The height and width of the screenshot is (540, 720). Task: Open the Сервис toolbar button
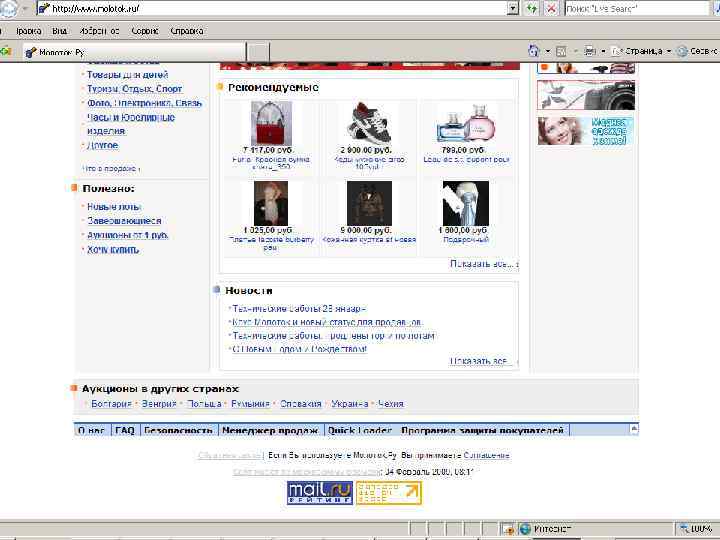click(697, 51)
